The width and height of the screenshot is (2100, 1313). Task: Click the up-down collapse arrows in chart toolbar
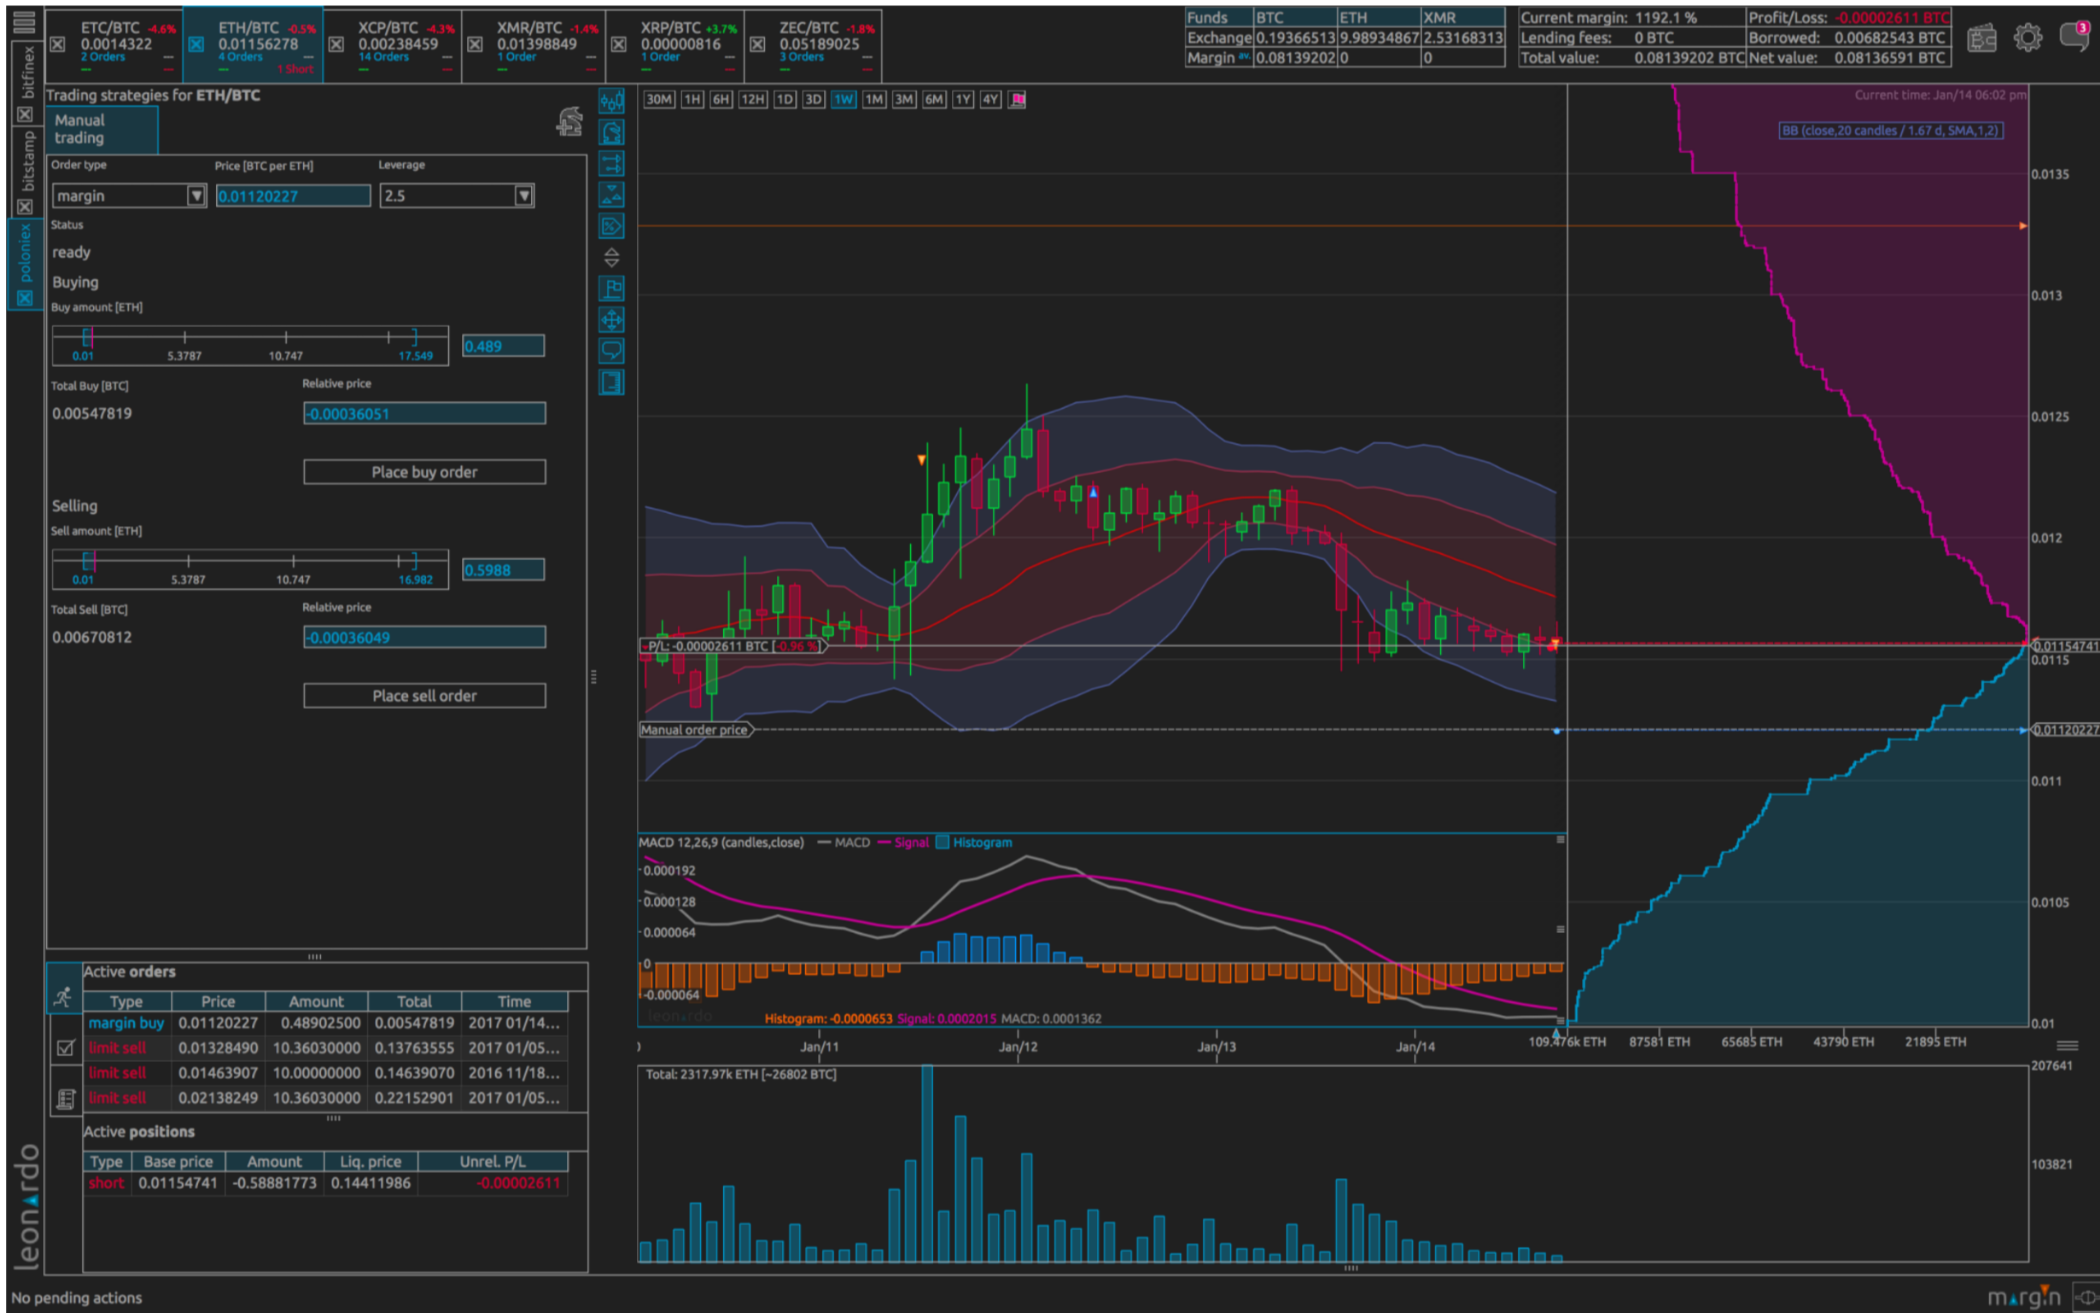coord(611,258)
